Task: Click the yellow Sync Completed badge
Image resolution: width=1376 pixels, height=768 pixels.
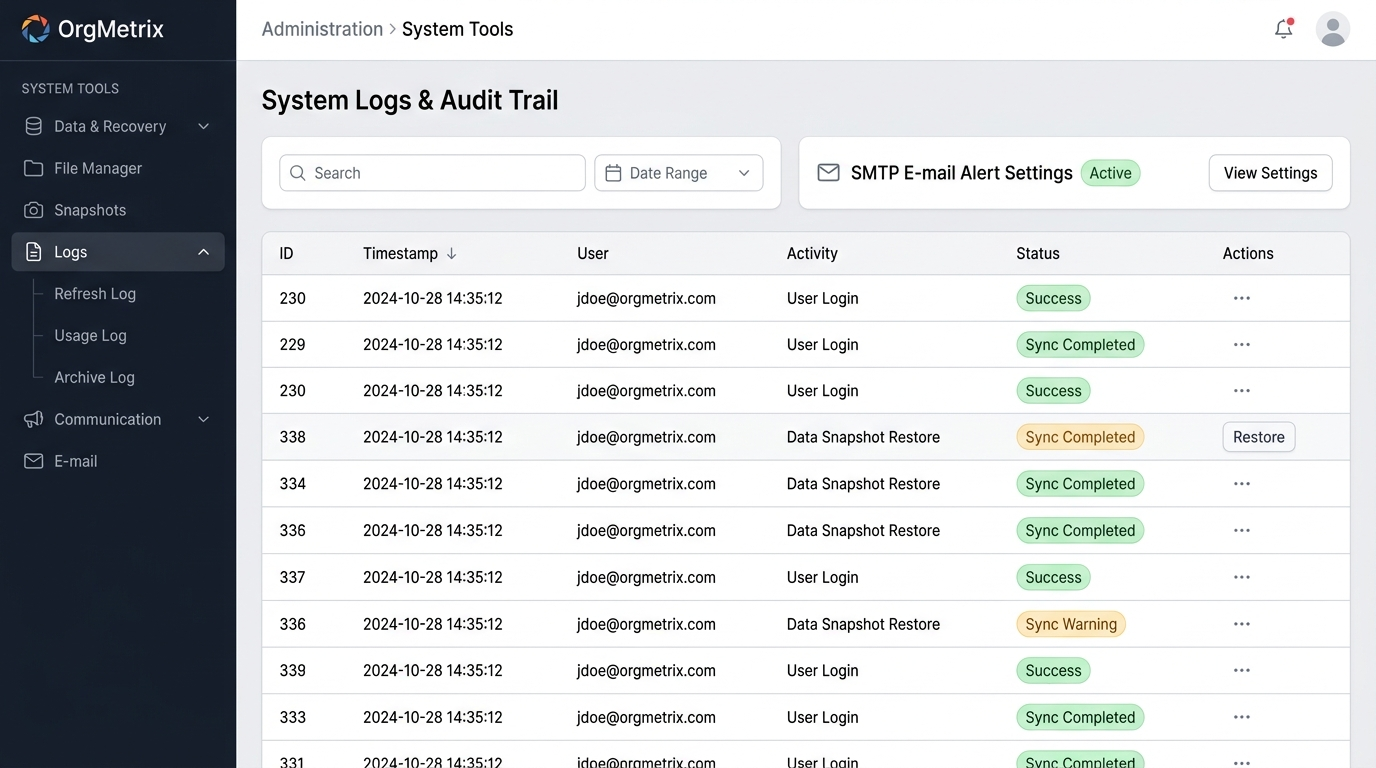Action: coord(1080,437)
